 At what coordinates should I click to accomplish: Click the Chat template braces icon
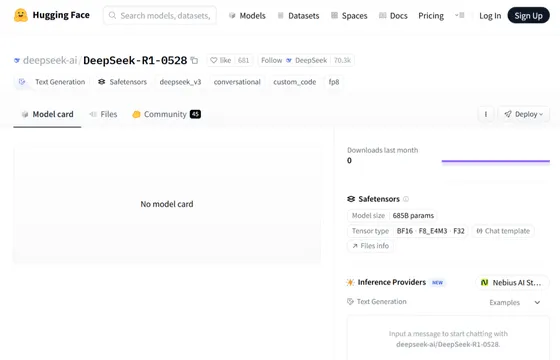(479, 231)
